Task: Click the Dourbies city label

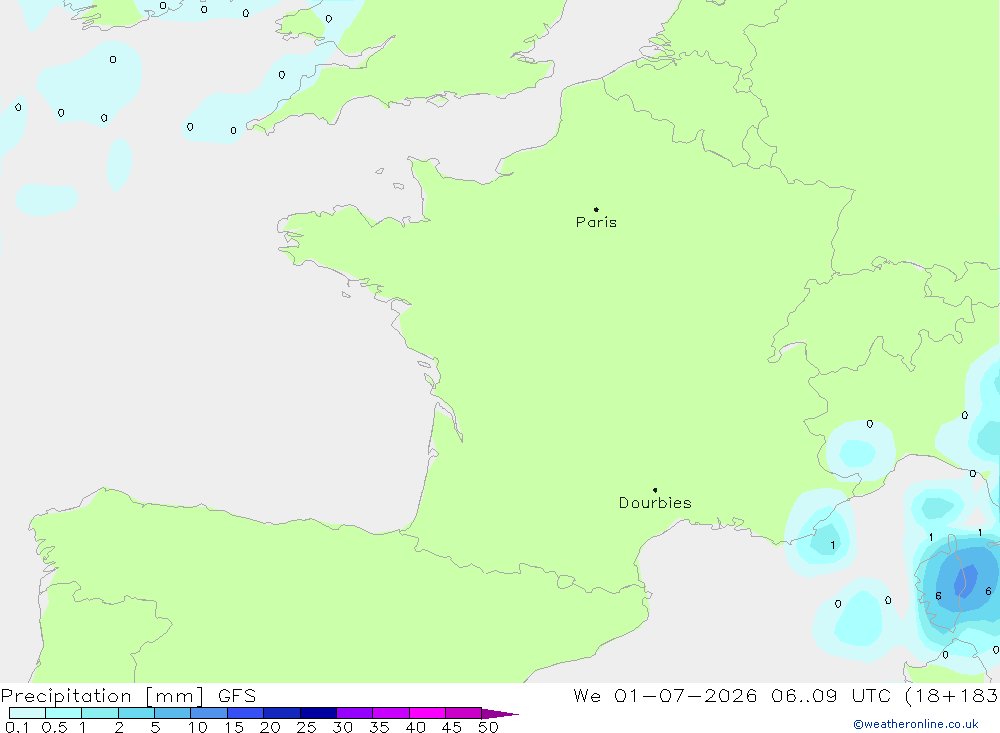Action: click(655, 503)
